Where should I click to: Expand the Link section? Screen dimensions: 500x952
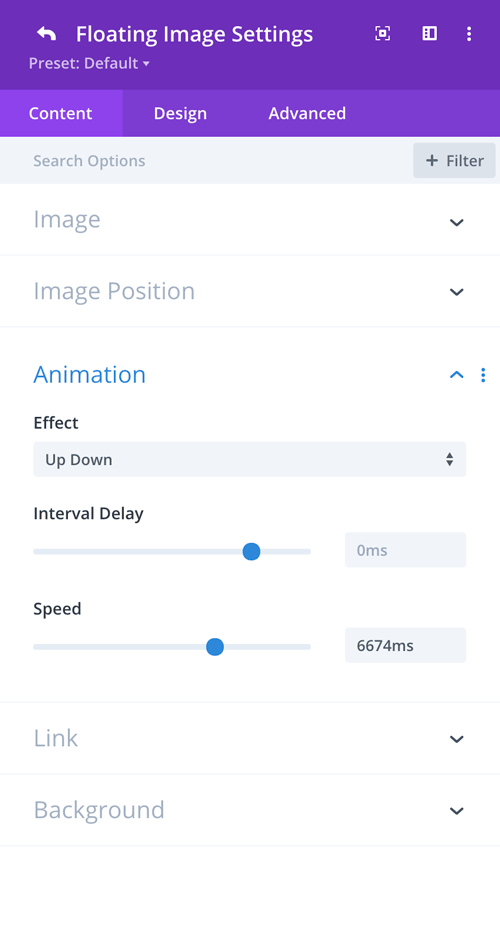(250, 738)
